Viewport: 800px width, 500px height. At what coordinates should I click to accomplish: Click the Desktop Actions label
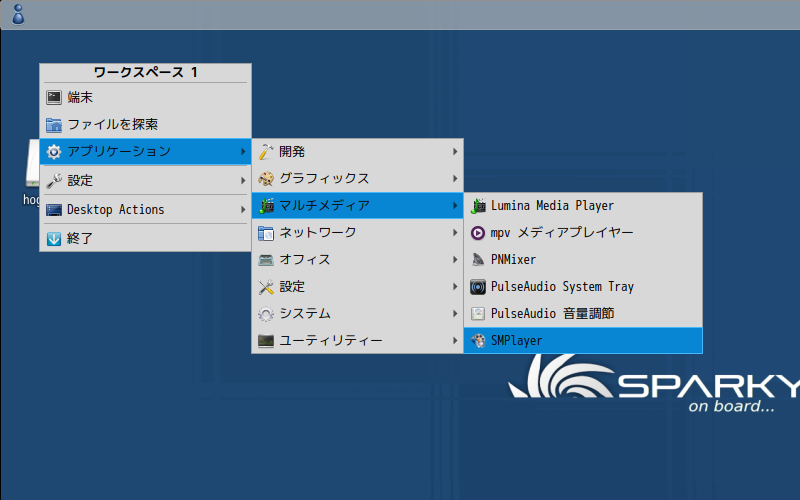115,210
